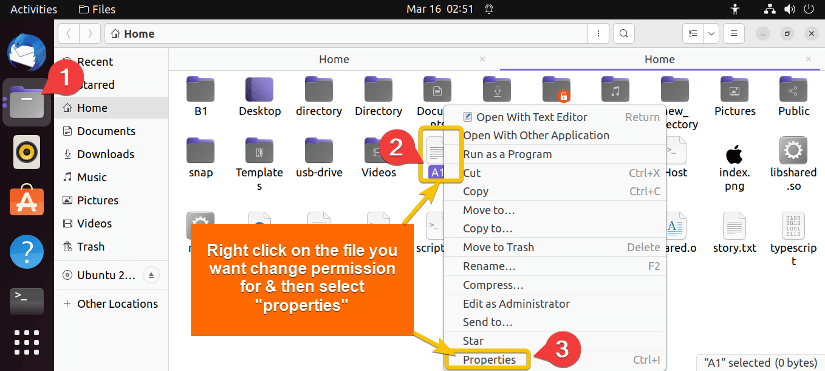Choose Send to… in the context menu
Viewport: 825px width, 371px height.
555,322
